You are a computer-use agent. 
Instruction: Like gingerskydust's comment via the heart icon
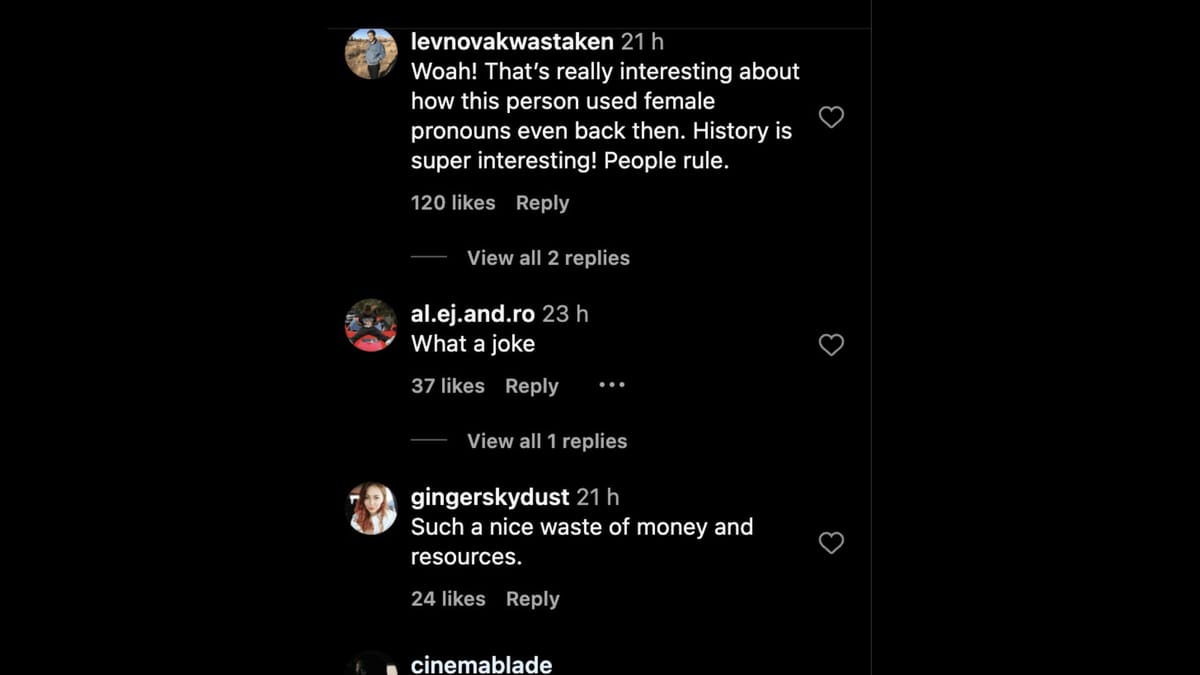831,543
